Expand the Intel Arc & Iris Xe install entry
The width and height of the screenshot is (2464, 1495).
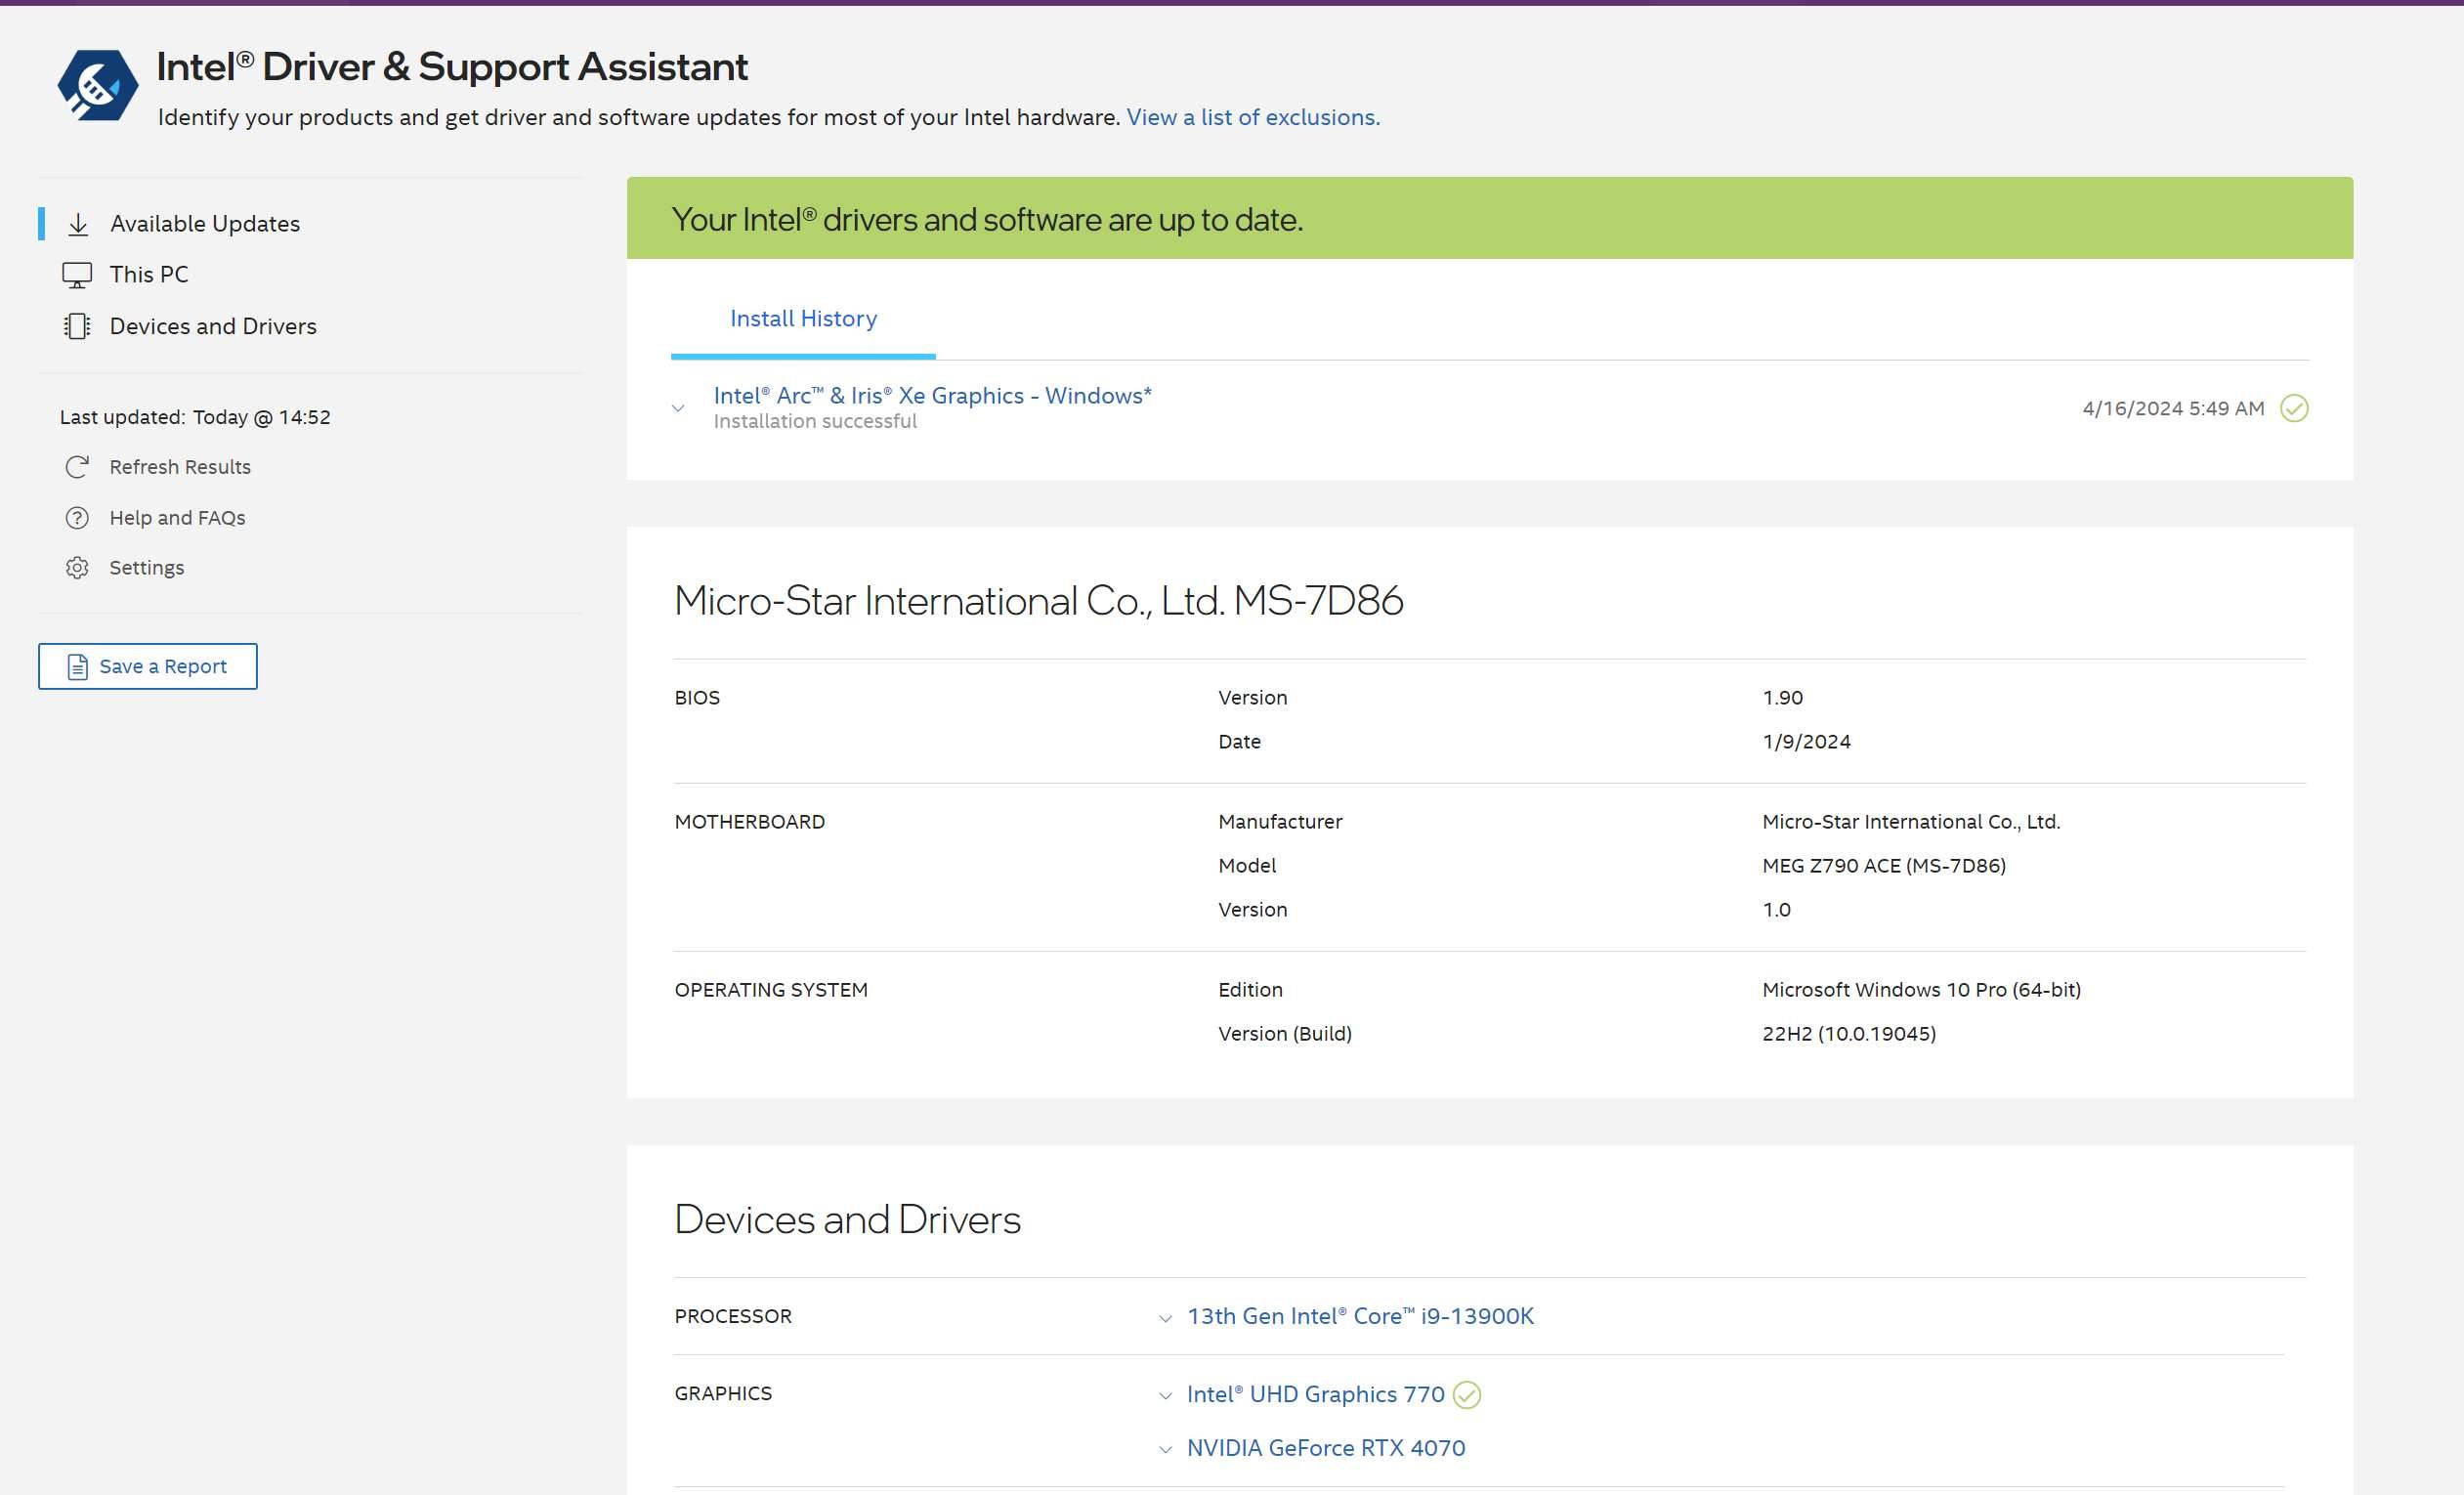[678, 408]
